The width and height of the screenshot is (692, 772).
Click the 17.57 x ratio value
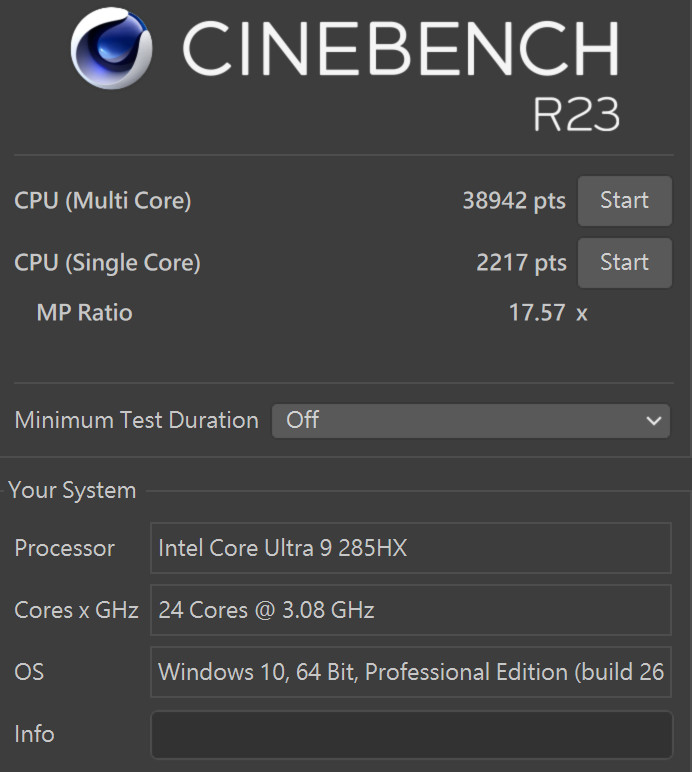(548, 313)
